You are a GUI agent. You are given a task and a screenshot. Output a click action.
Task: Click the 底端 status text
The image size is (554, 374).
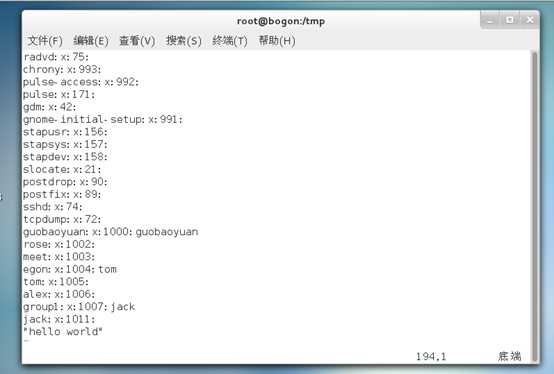510,356
